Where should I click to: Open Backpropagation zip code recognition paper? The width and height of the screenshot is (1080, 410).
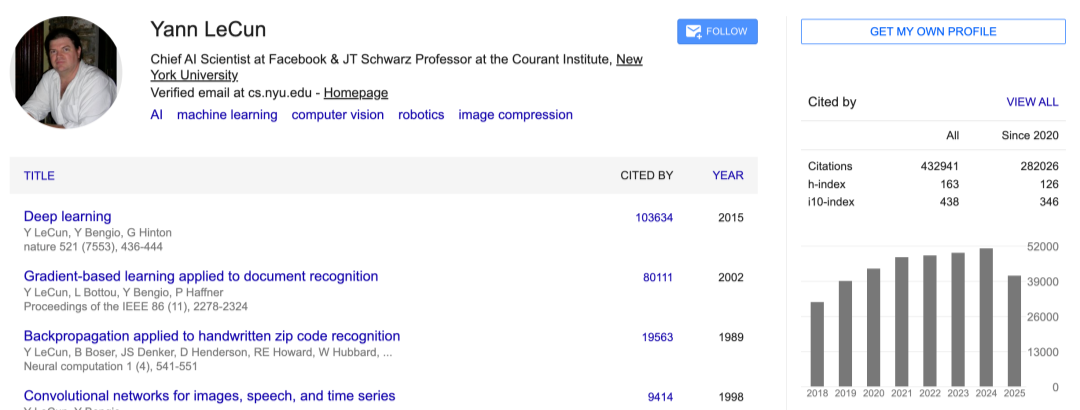[212, 337]
